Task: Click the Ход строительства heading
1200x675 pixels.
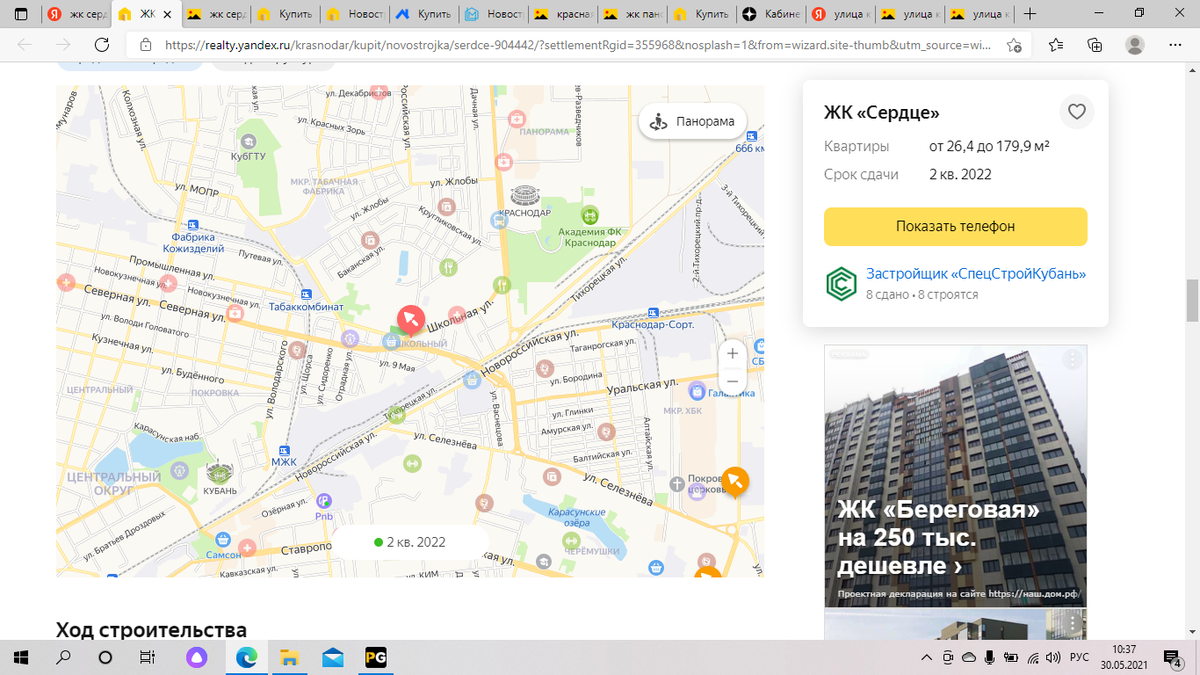Action: click(x=151, y=630)
